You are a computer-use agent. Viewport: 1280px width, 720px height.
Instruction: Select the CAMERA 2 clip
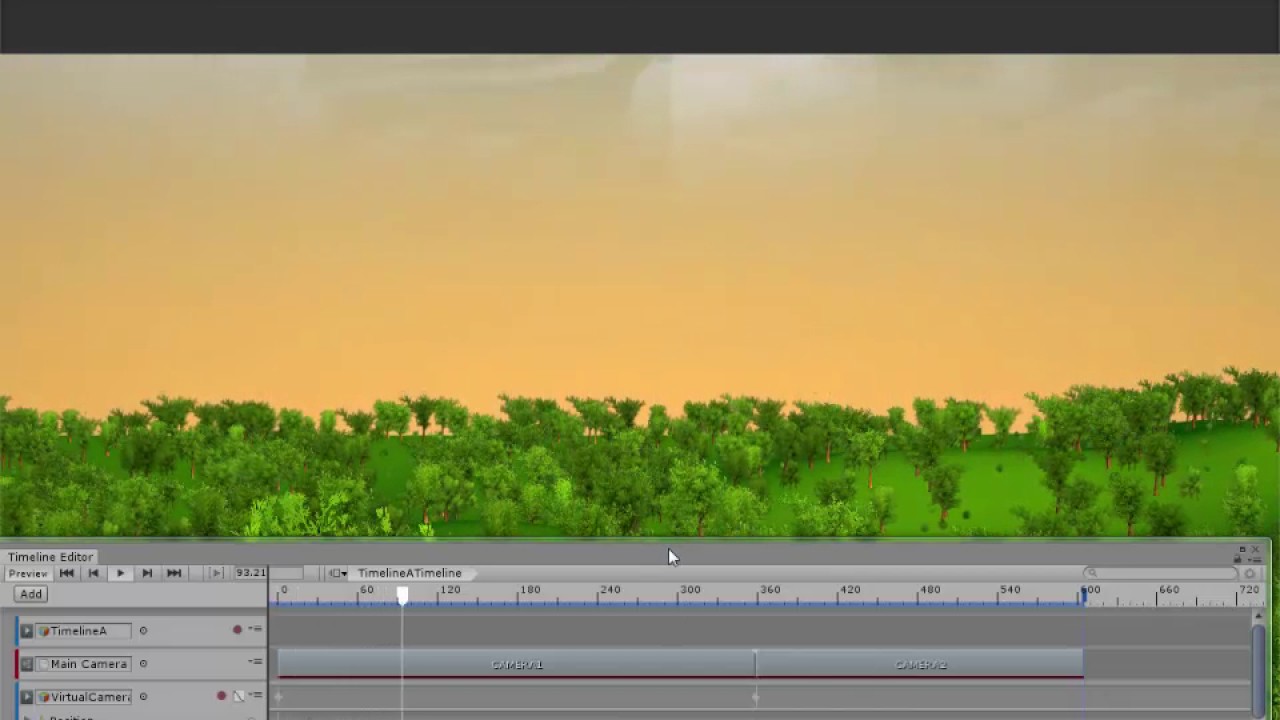[919, 664]
